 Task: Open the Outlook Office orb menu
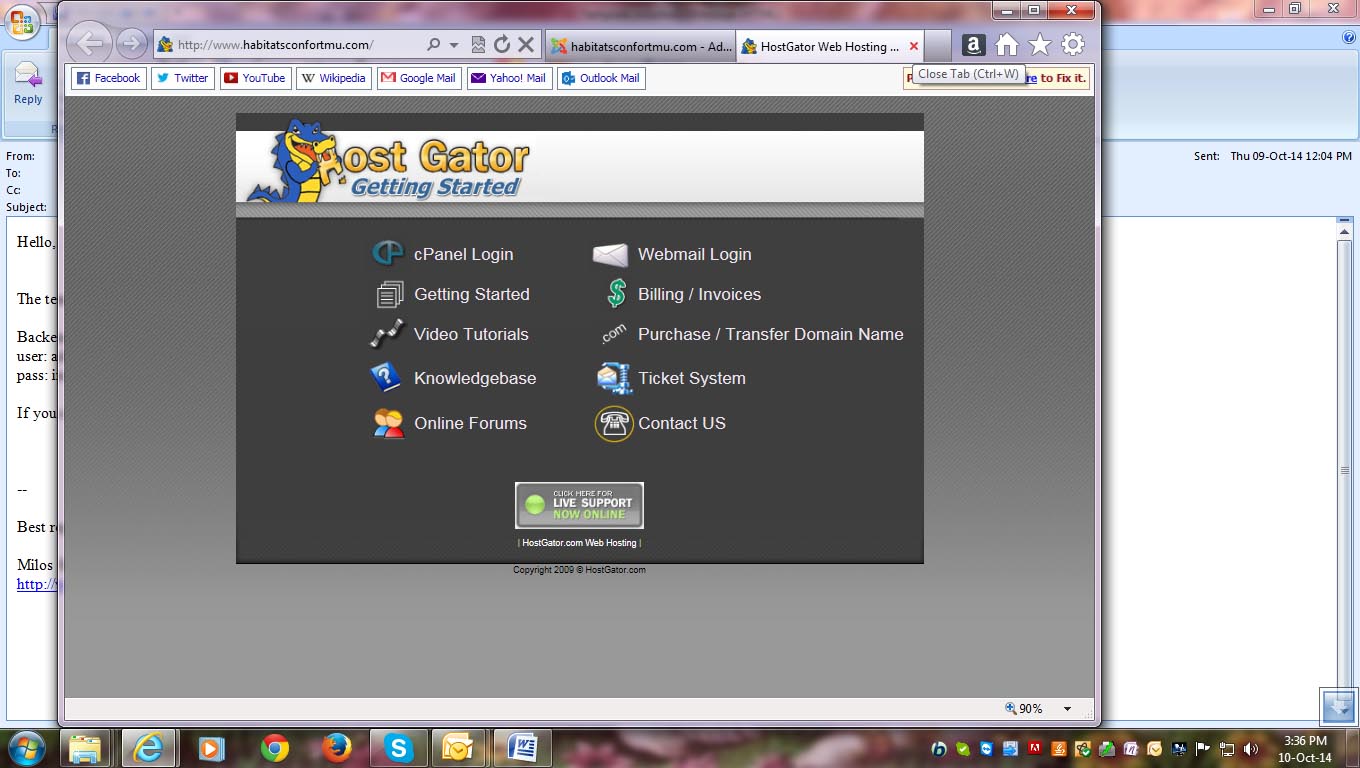pyautogui.click(x=21, y=21)
